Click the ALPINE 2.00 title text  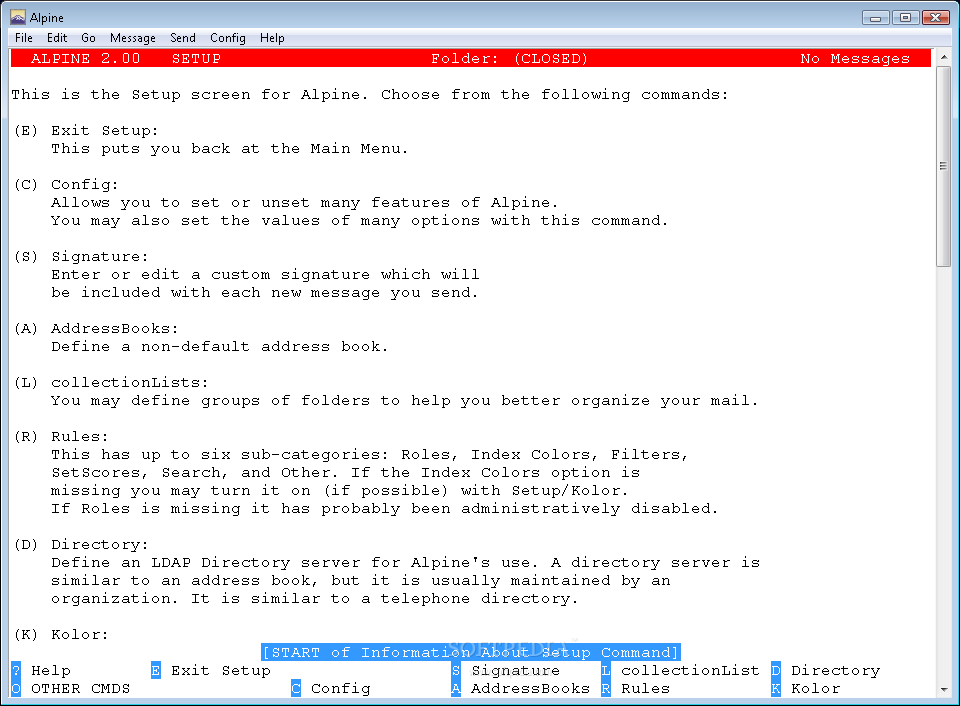click(86, 58)
